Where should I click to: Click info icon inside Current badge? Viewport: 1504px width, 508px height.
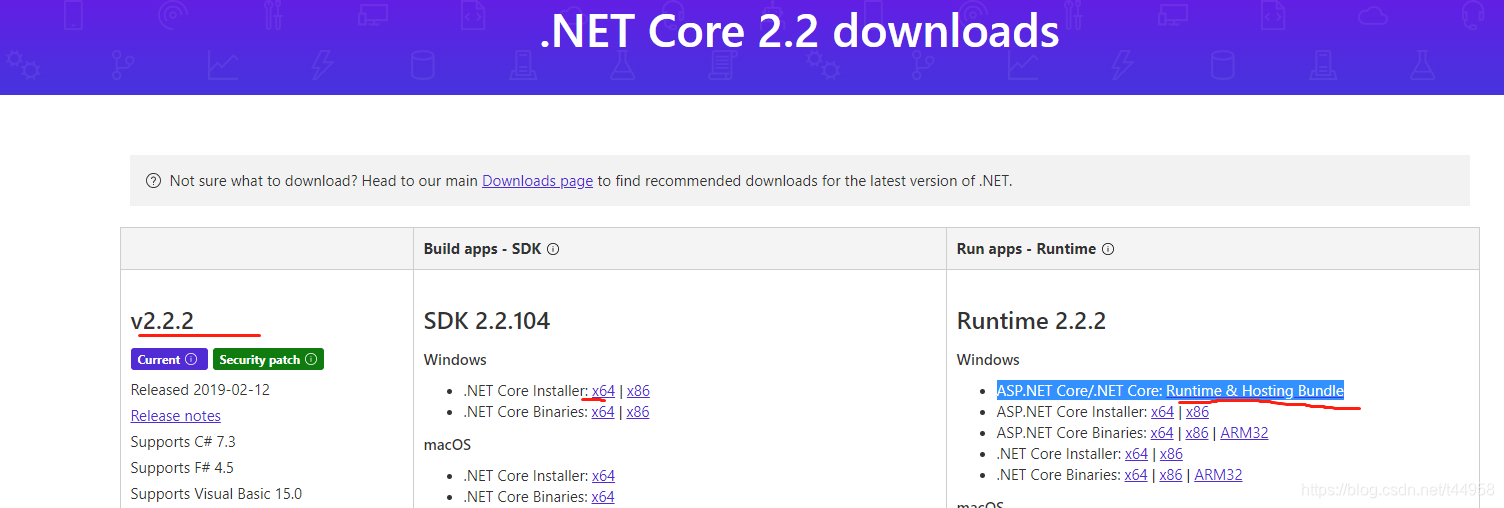[191, 359]
